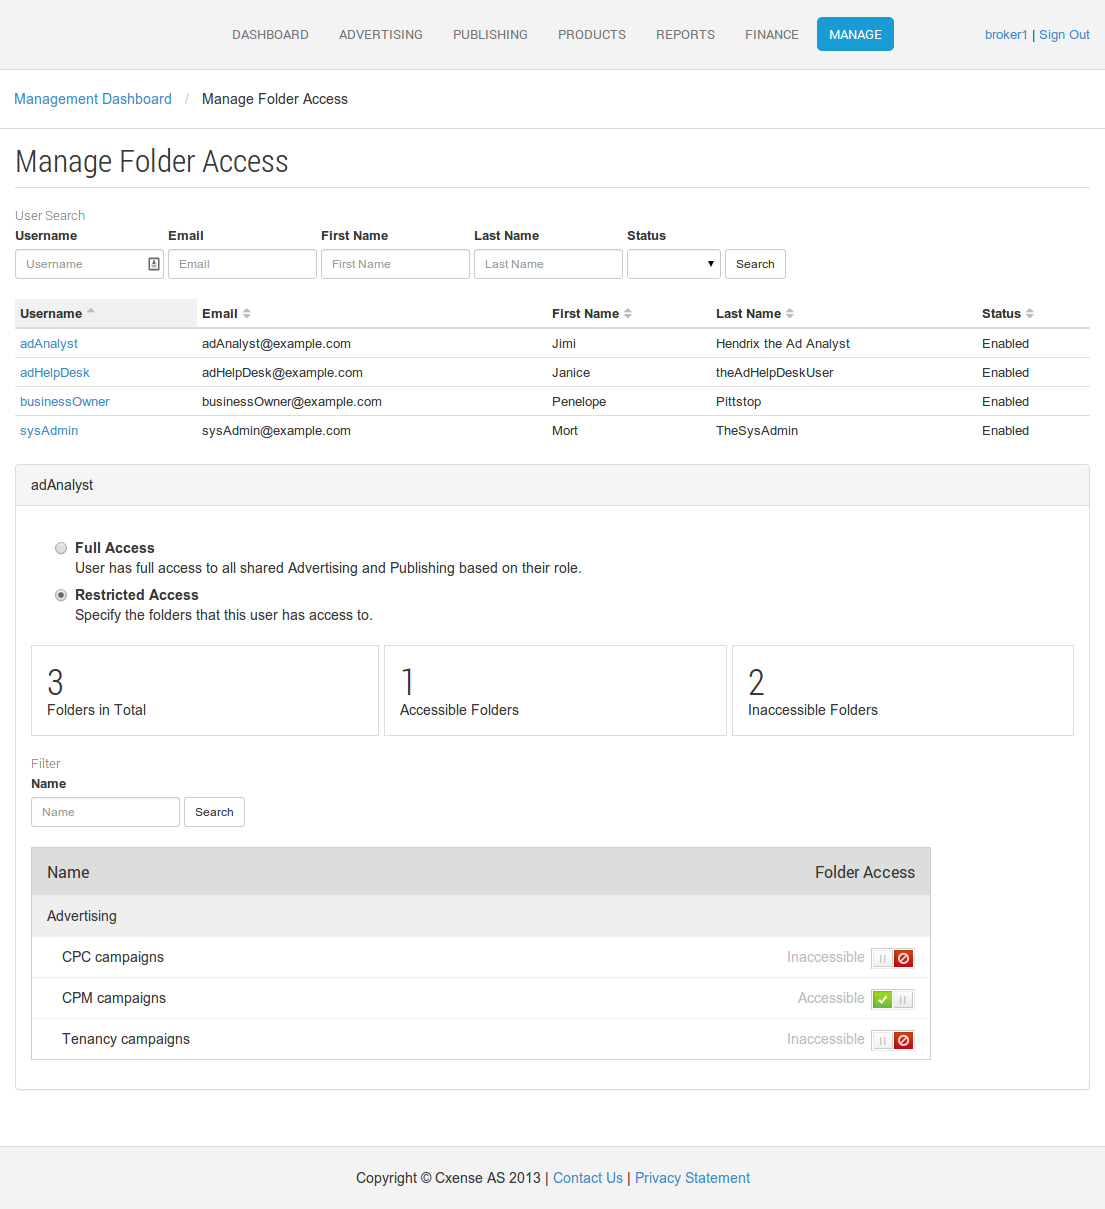Toggle folder access for Tenancy campaigns
This screenshot has height=1209, width=1105.
click(892, 1040)
